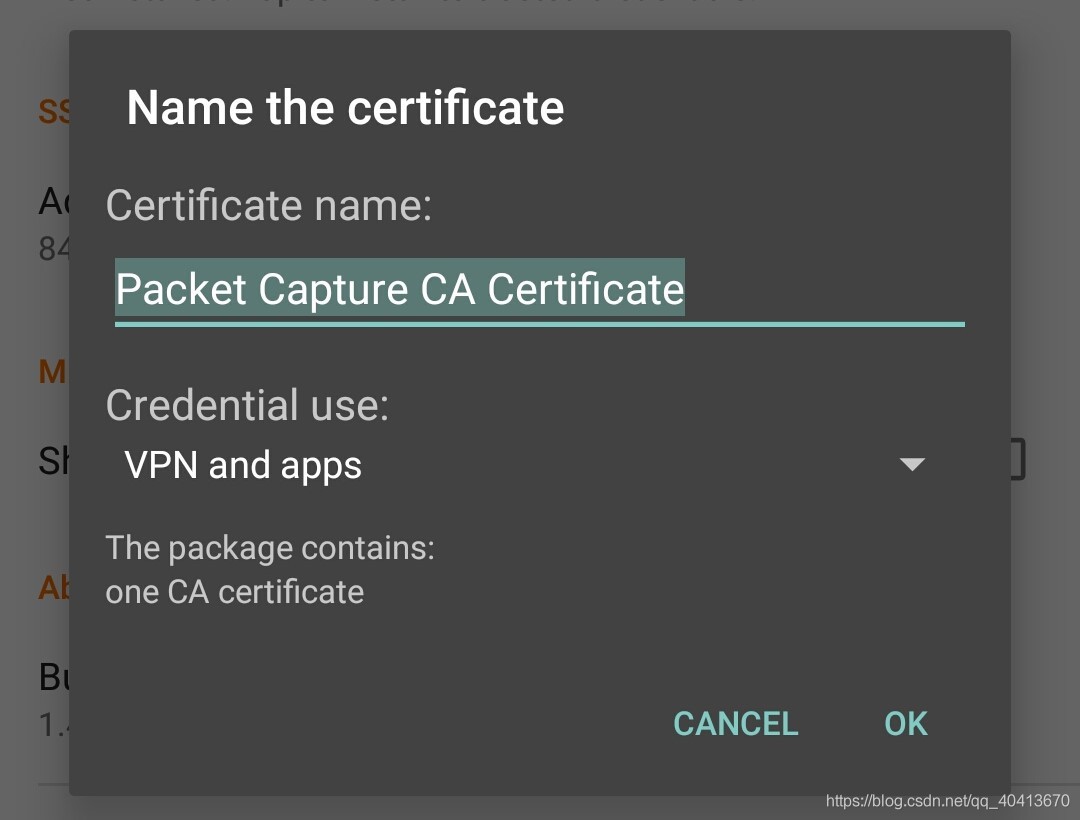The width and height of the screenshot is (1080, 820).
Task: Click the "Credential use:" label
Action: [247, 405]
